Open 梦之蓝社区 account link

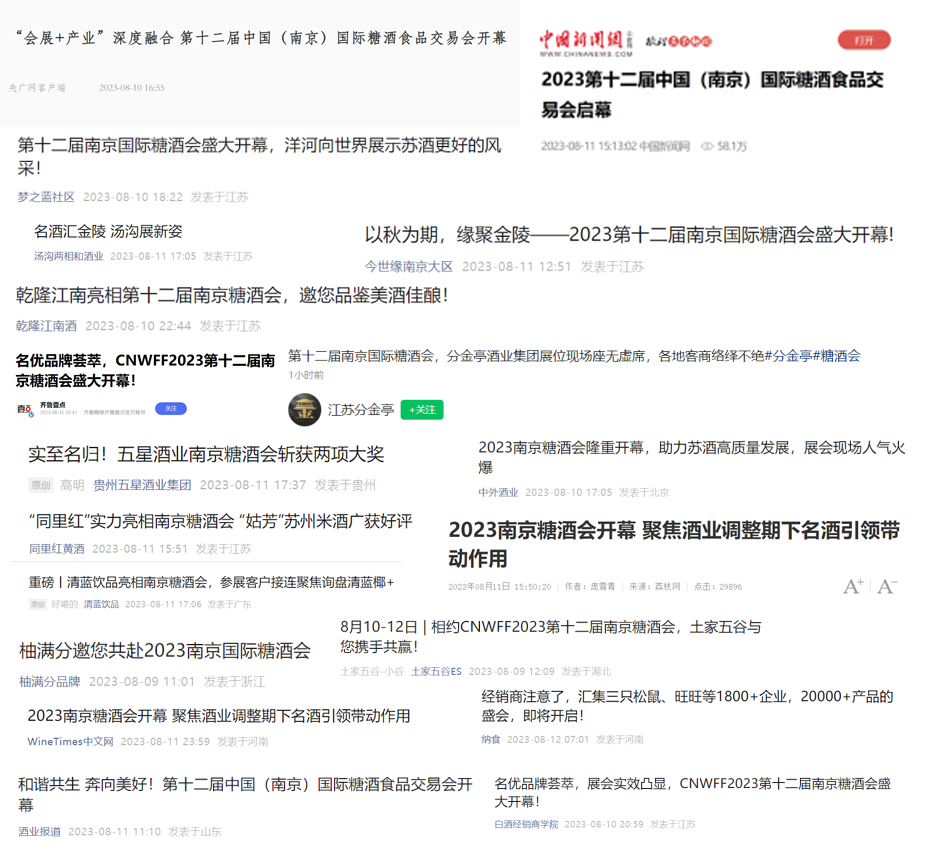[46, 197]
